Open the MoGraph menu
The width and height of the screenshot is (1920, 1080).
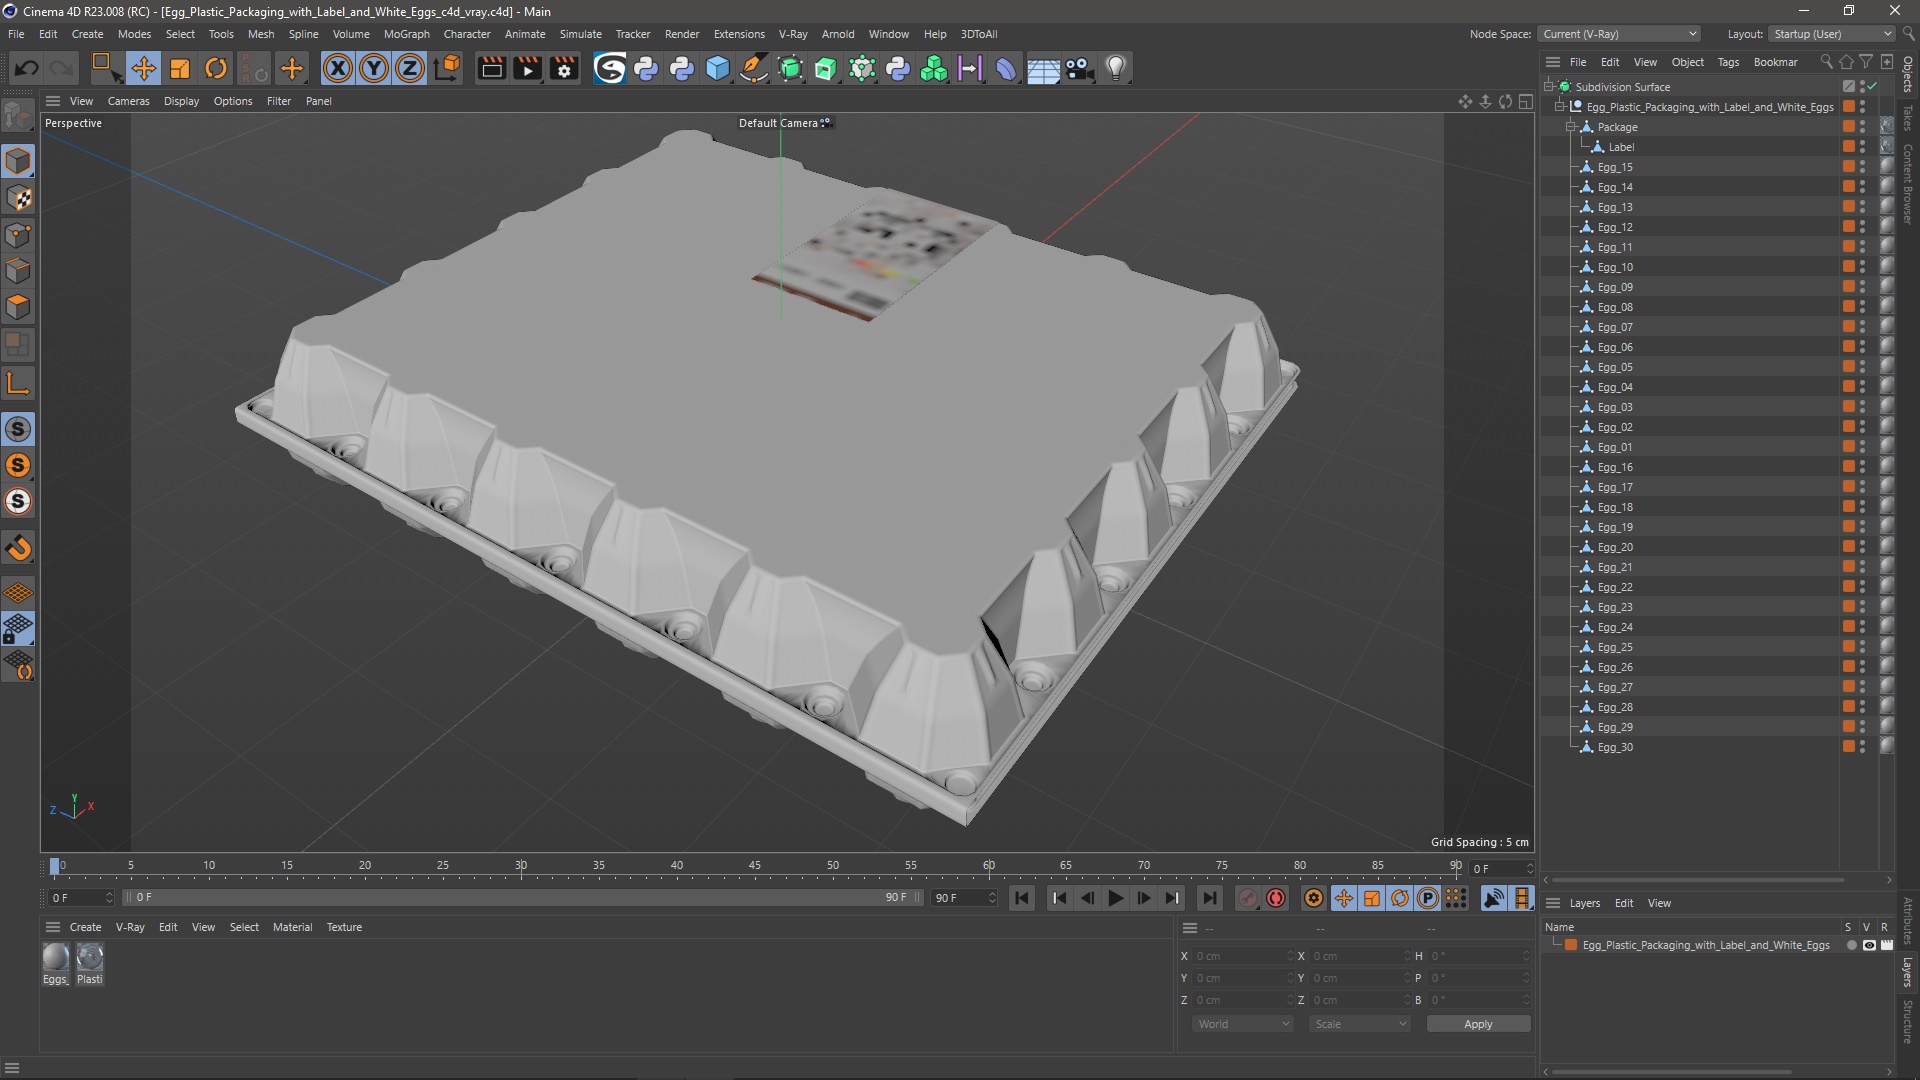point(406,34)
